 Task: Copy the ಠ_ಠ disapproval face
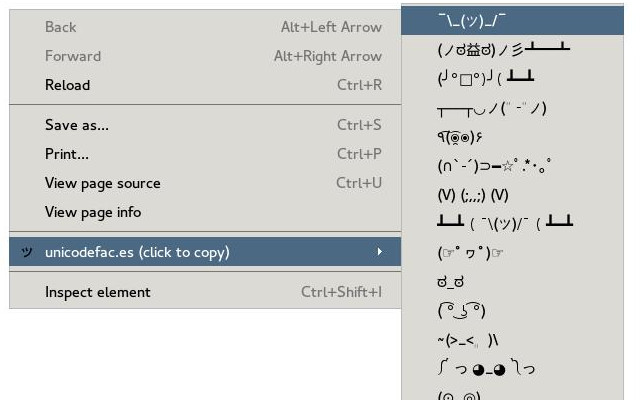(x=512, y=282)
